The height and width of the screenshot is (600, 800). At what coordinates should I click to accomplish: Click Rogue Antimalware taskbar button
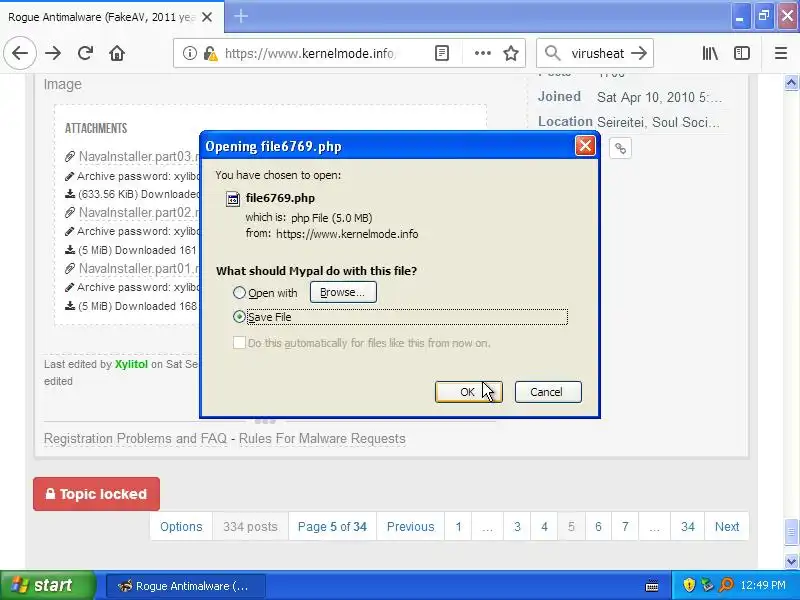[186, 586]
